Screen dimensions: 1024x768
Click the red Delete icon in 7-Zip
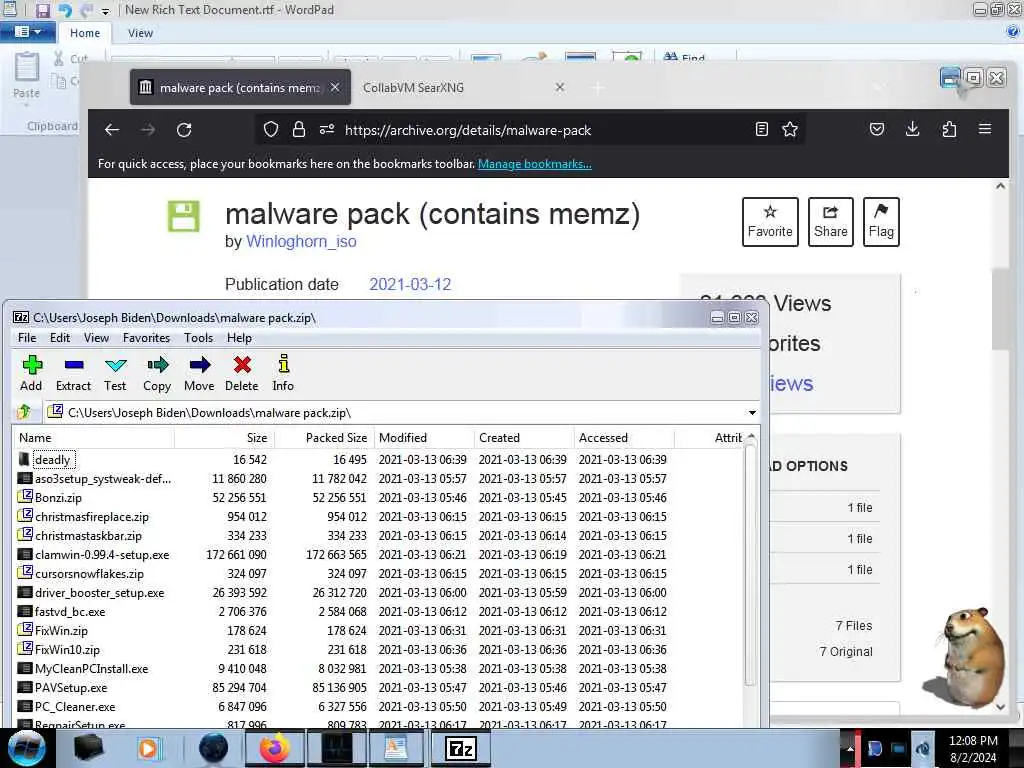(x=242, y=373)
